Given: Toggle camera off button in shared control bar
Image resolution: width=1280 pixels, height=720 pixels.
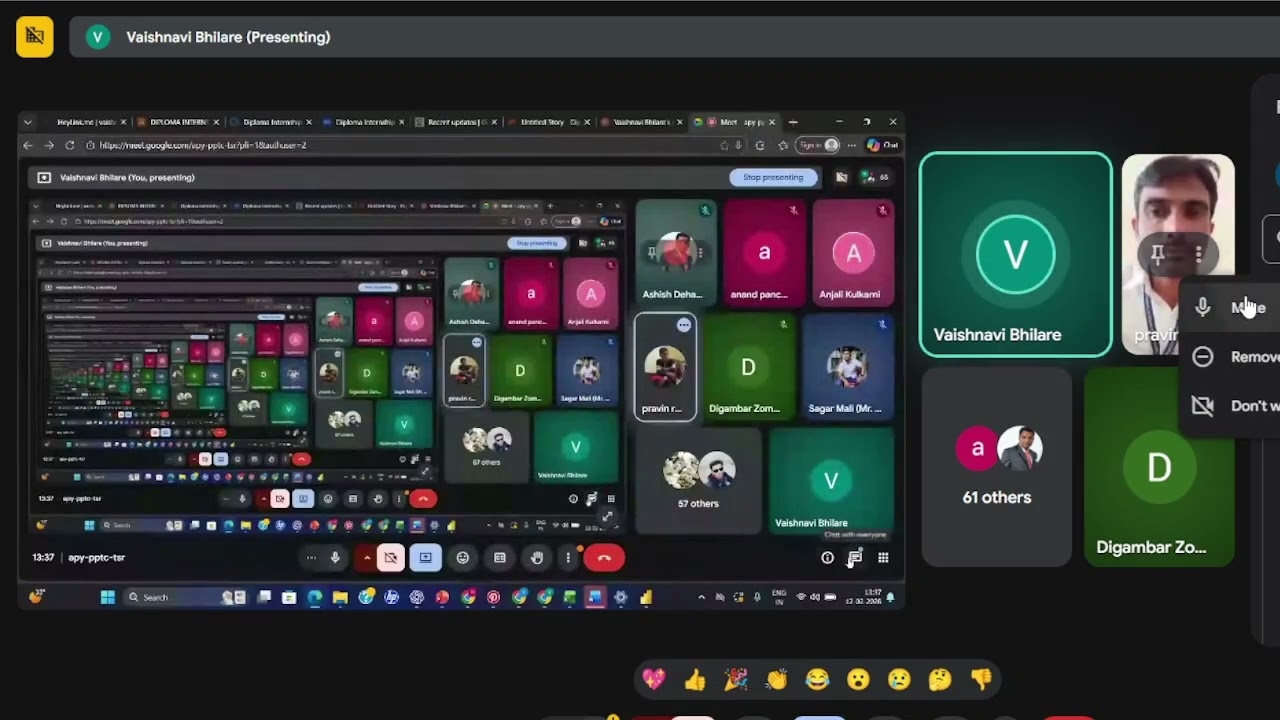Looking at the screenshot, I should pyautogui.click(x=390, y=558).
